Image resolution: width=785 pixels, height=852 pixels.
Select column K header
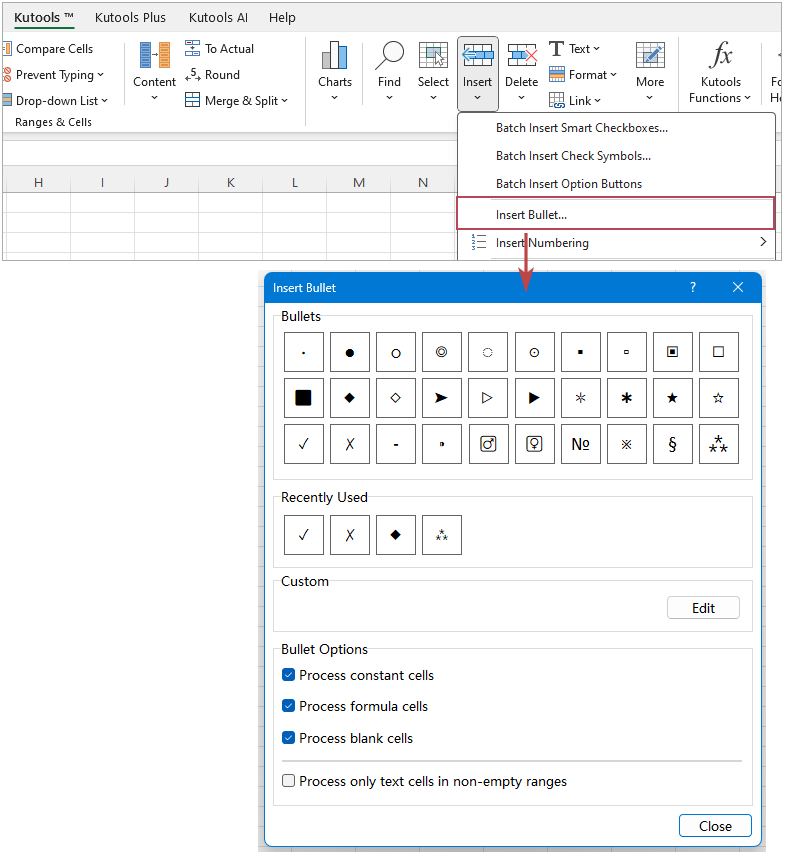tap(230, 183)
